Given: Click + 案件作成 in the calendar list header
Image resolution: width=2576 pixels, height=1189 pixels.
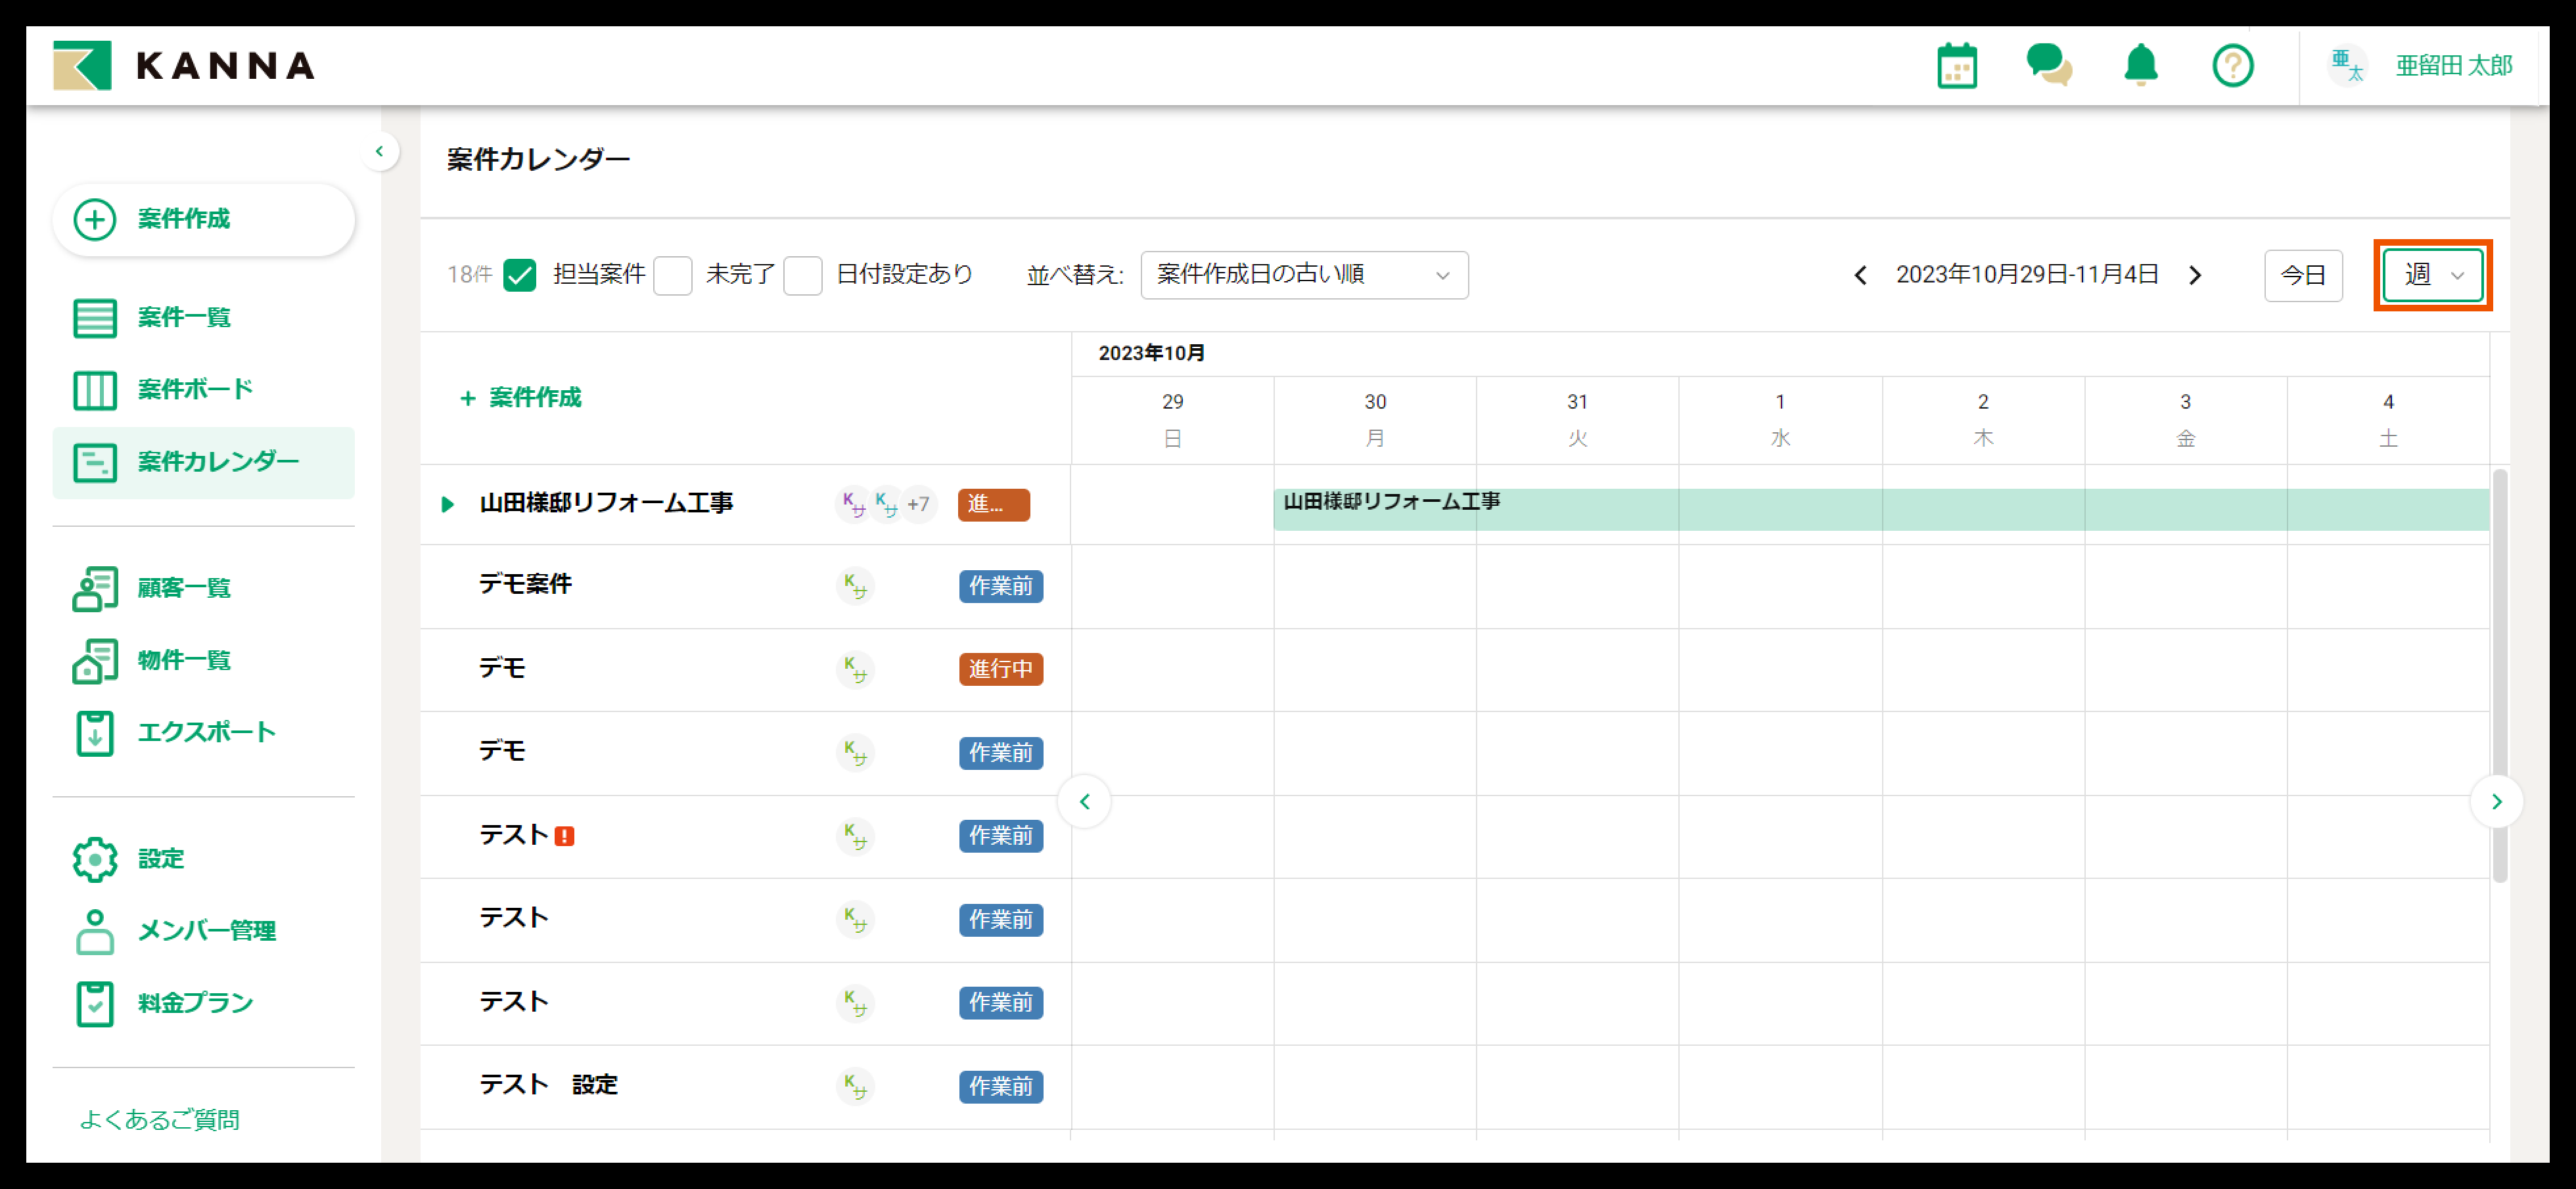Looking at the screenshot, I should point(521,398).
